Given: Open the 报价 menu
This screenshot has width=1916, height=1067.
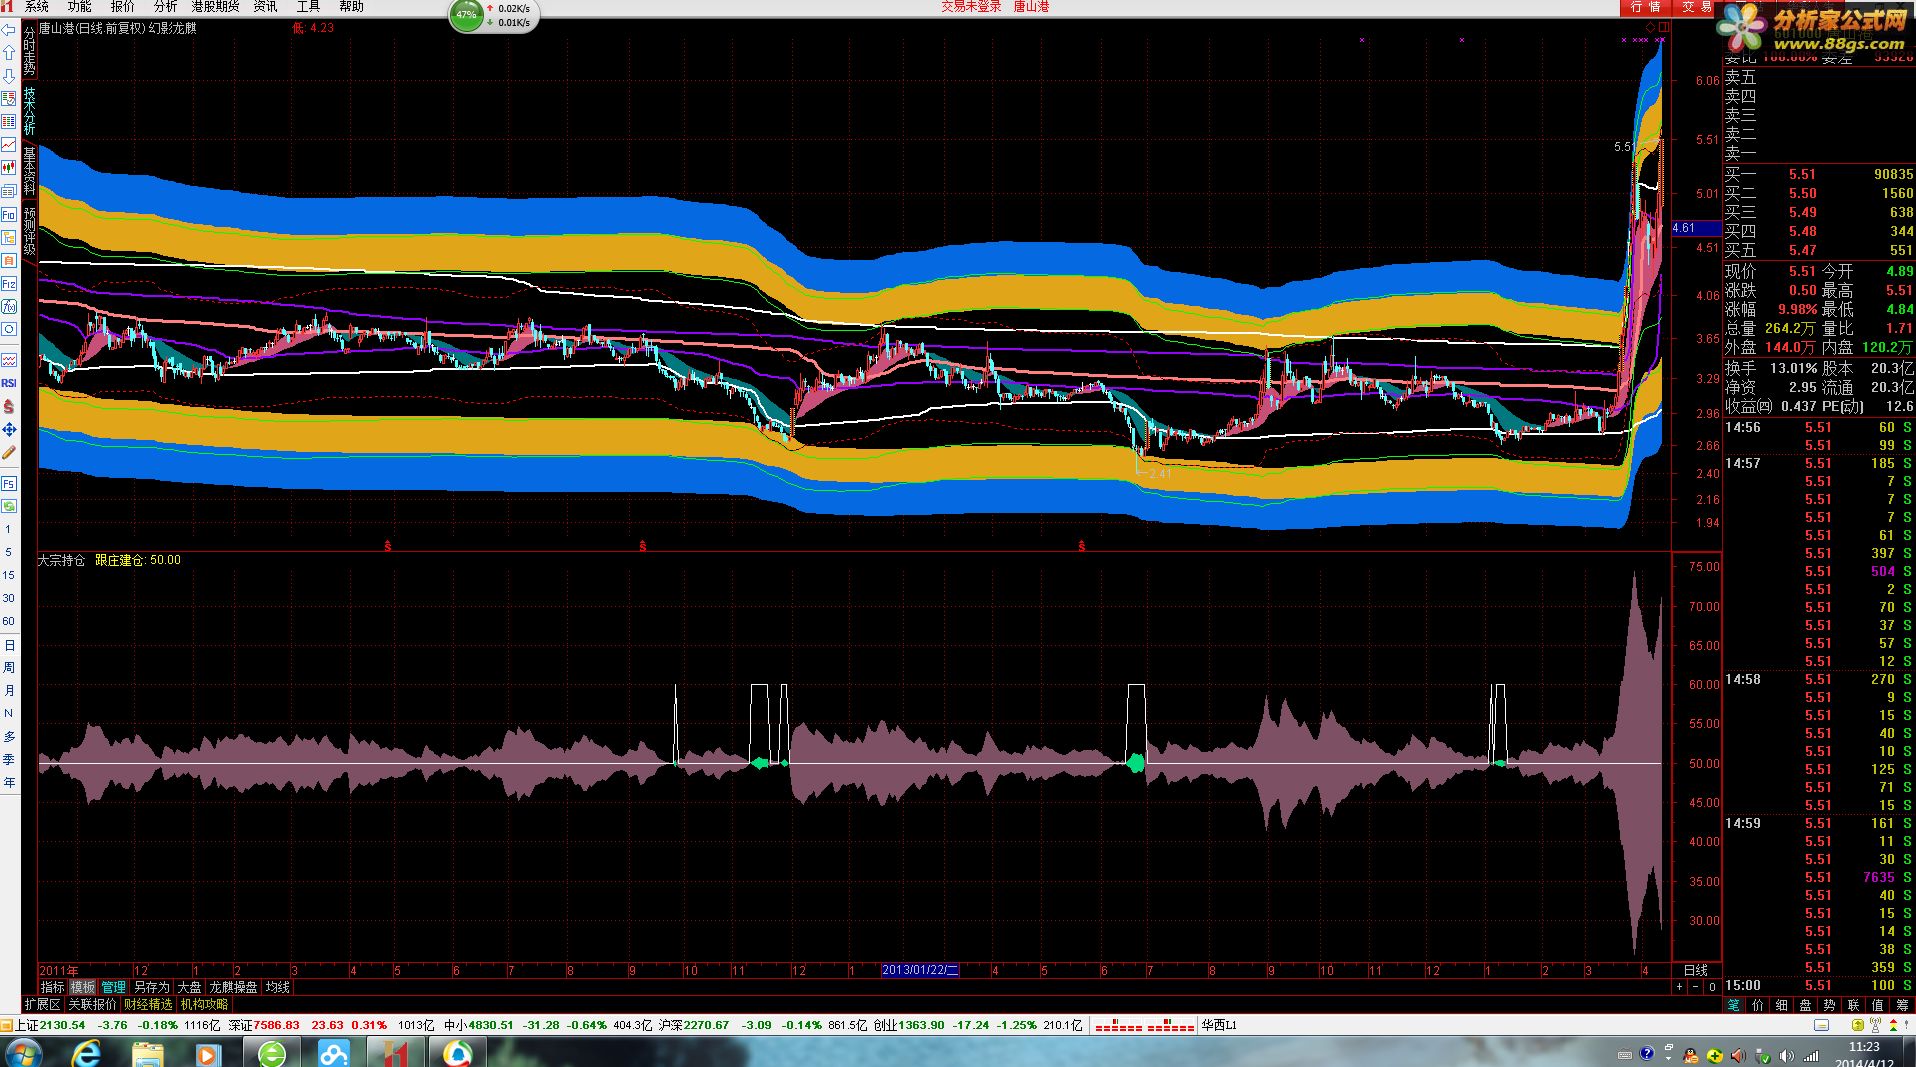Looking at the screenshot, I should [122, 7].
